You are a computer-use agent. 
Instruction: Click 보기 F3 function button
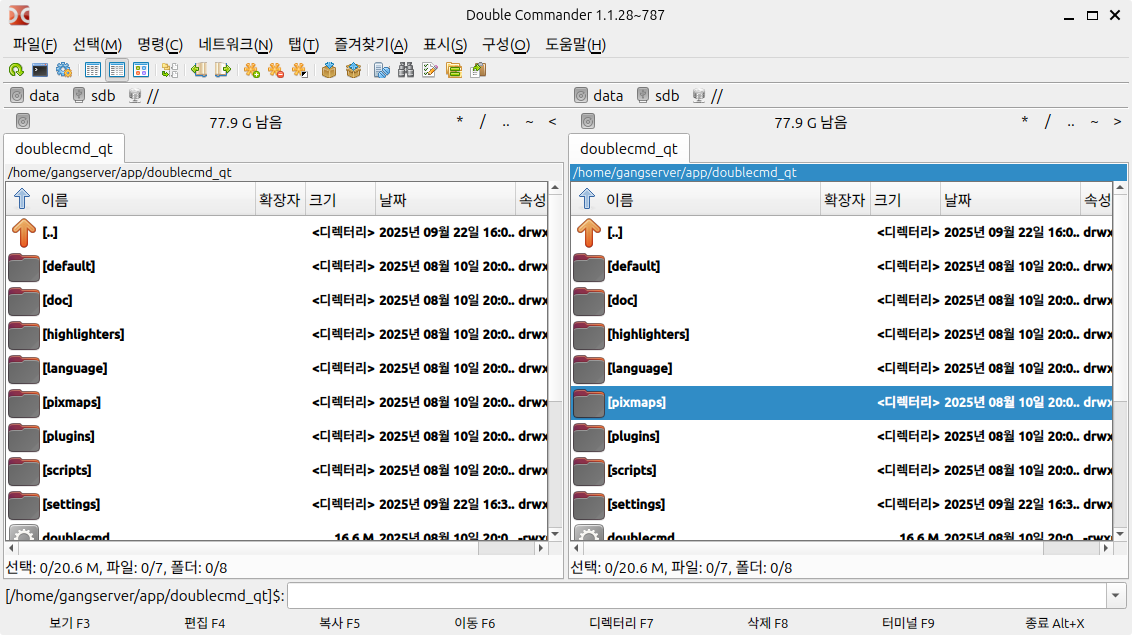point(69,623)
